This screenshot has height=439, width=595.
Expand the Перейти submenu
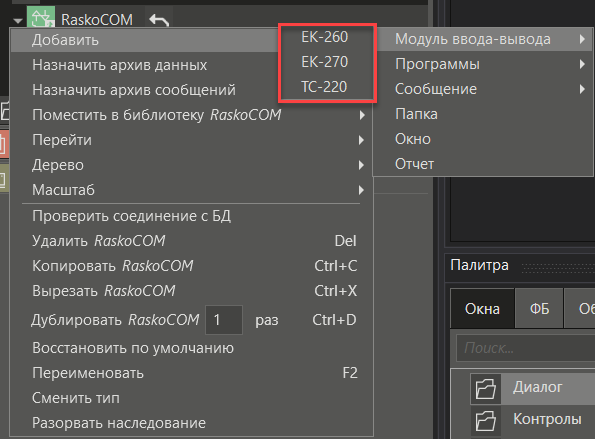191,140
